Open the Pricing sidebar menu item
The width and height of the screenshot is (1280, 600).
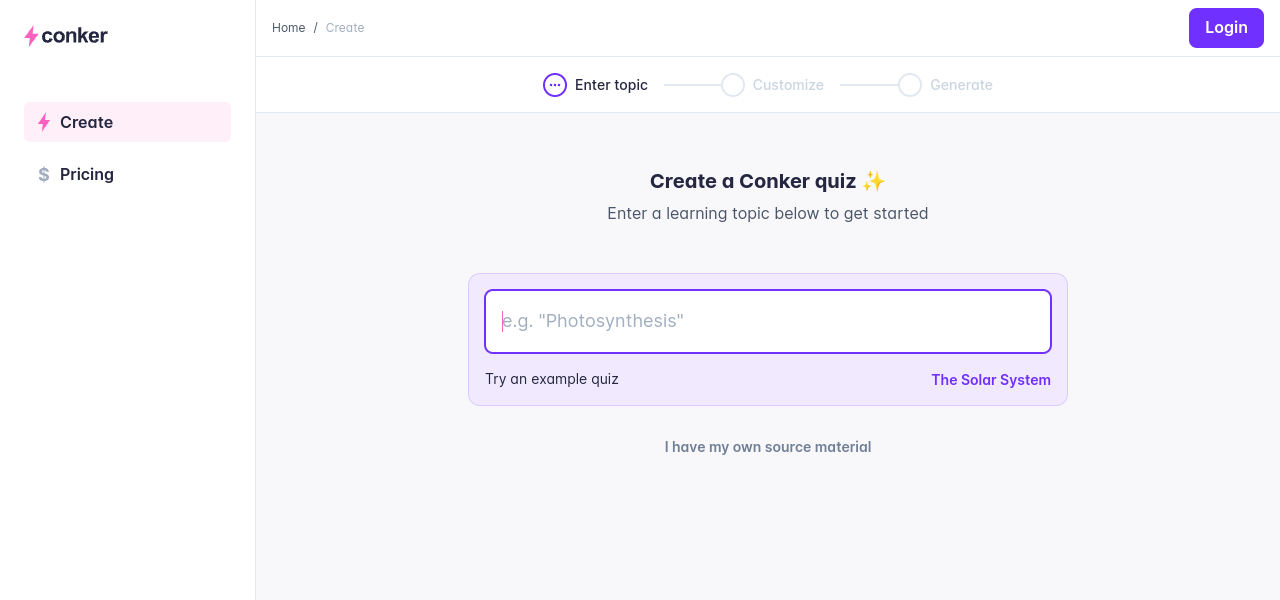87,174
